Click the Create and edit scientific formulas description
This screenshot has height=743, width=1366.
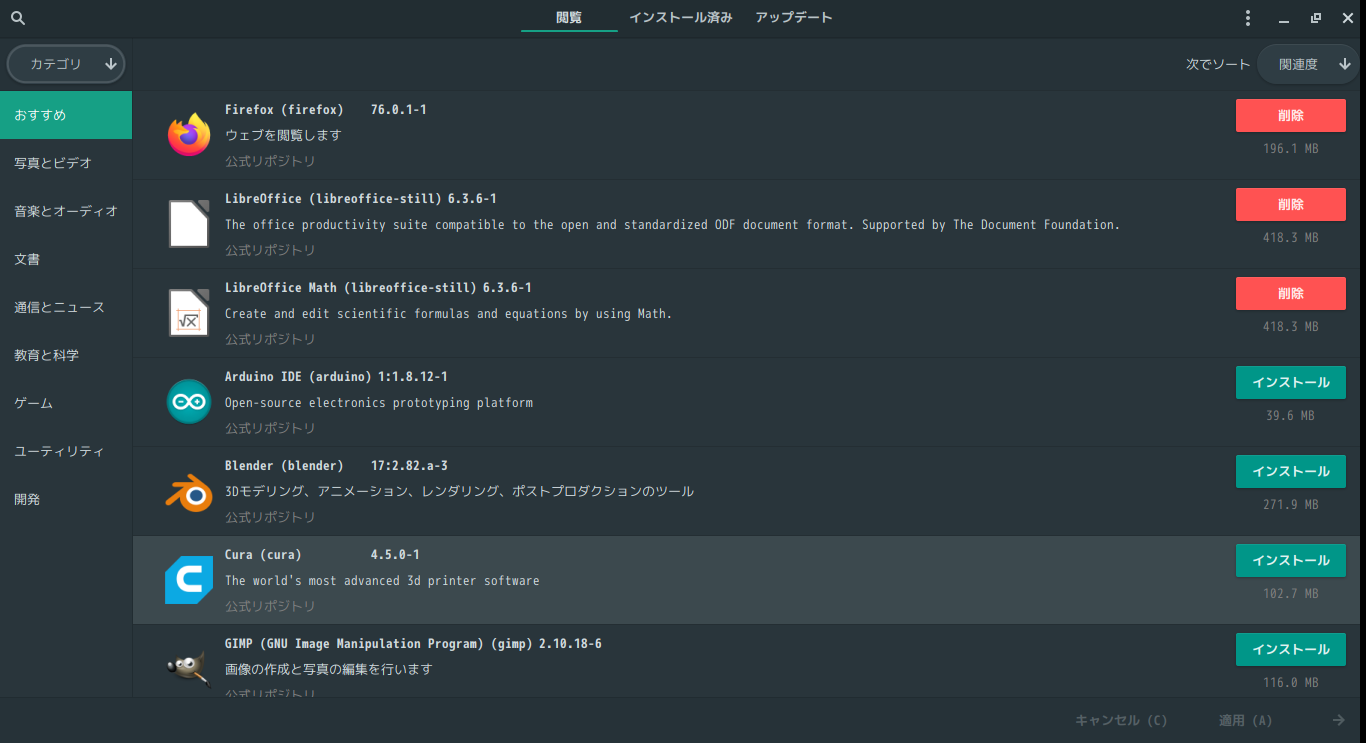click(449, 313)
